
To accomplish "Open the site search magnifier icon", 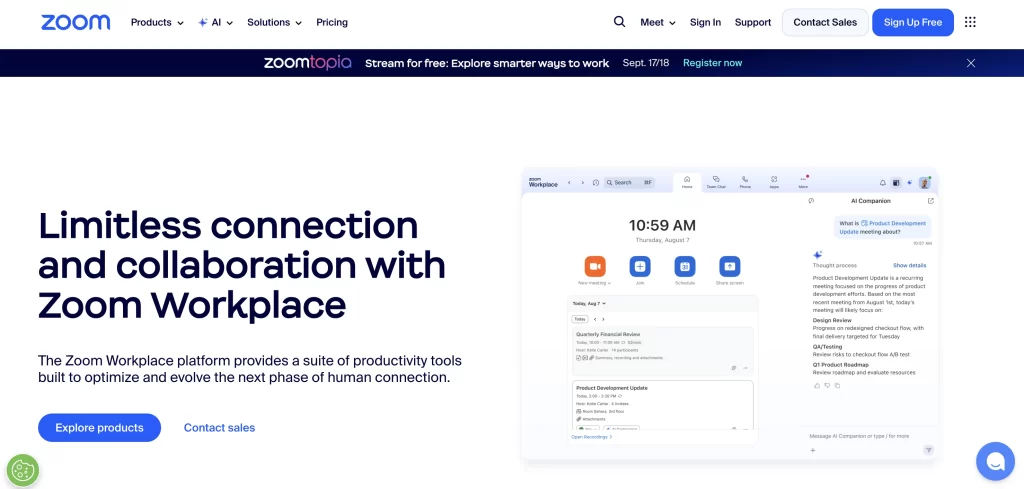I will (619, 22).
